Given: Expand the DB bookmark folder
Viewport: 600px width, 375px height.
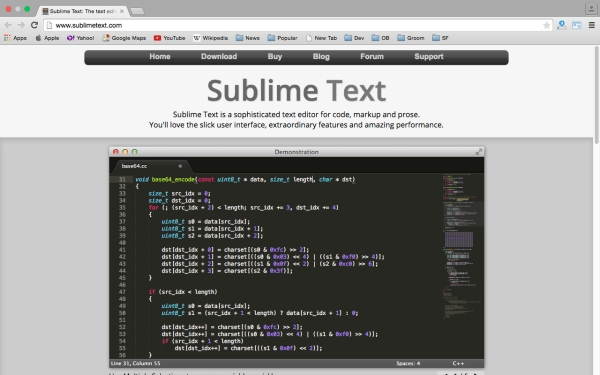Looking at the screenshot, I should (x=381, y=38).
